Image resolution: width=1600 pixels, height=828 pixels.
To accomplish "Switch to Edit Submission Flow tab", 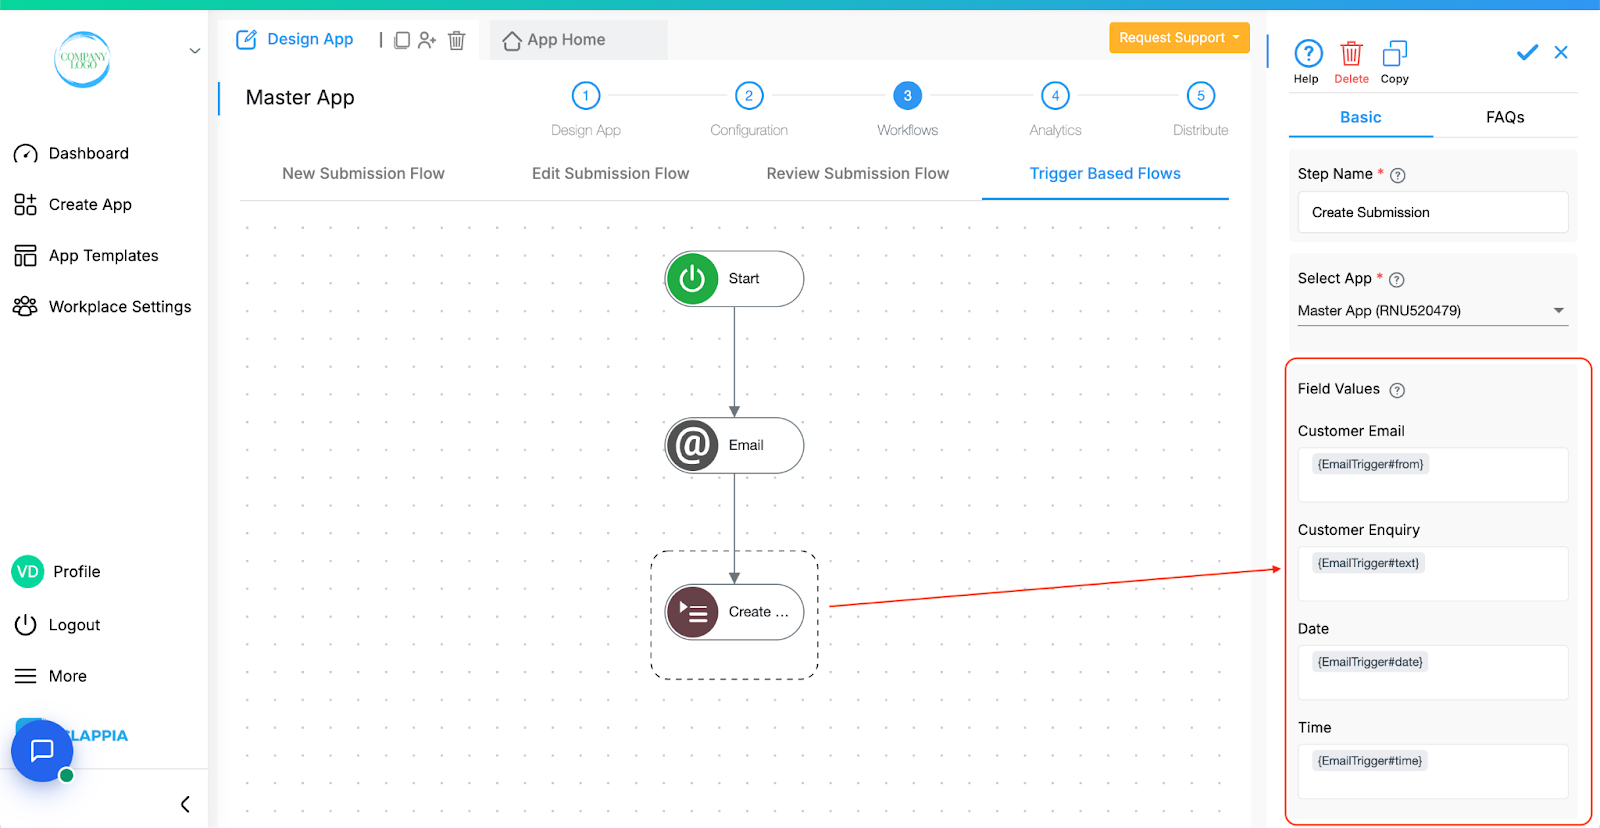I will point(610,173).
